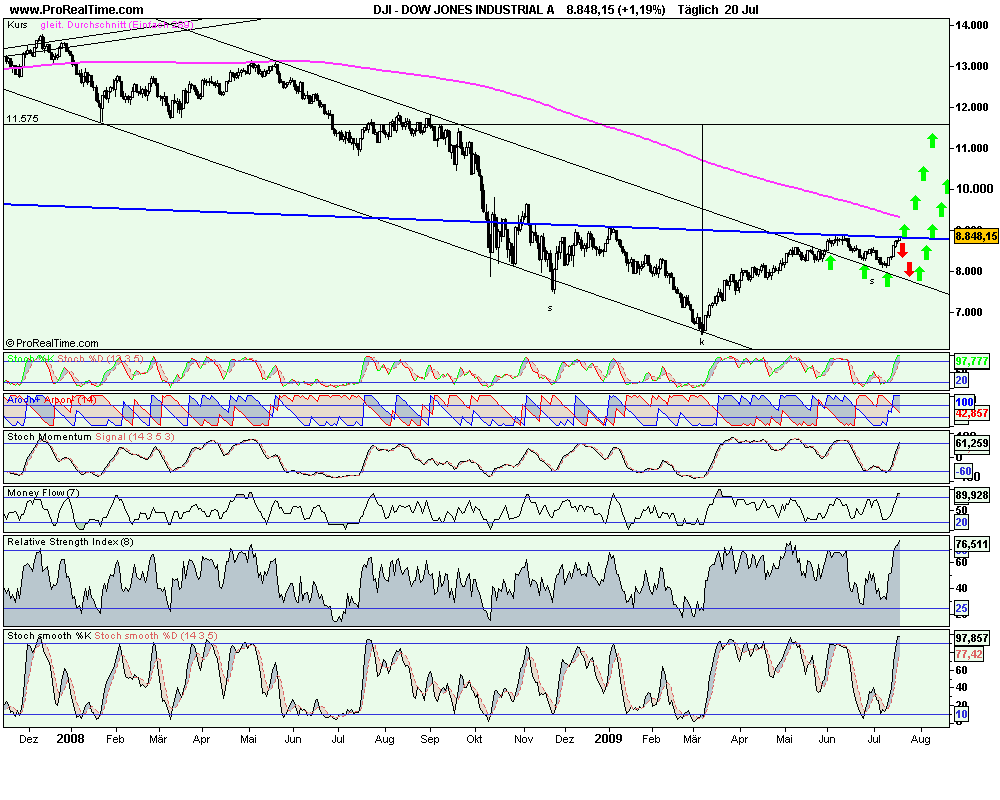This screenshot has height=800, width=1000.
Task: Click the -60 level box
Action: pyautogui.click(x=964, y=471)
